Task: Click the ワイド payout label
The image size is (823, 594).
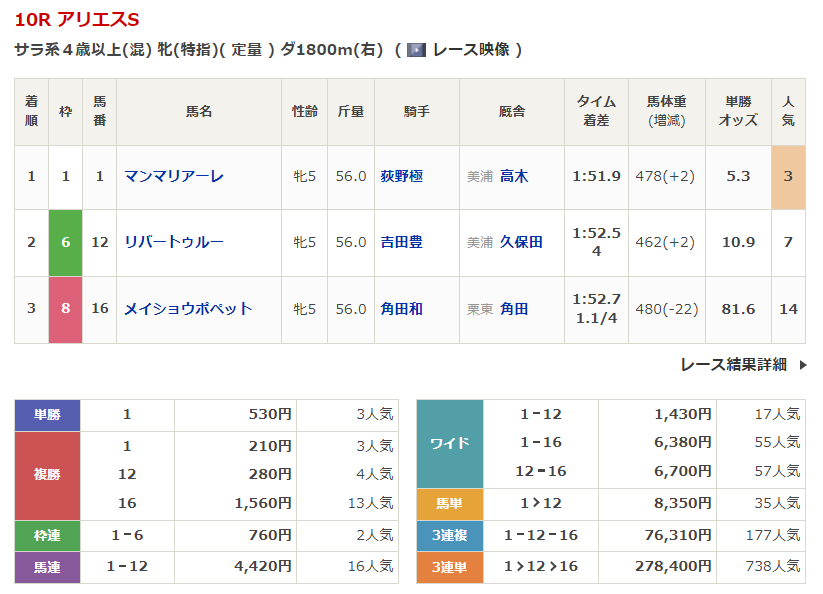Action: (449, 444)
